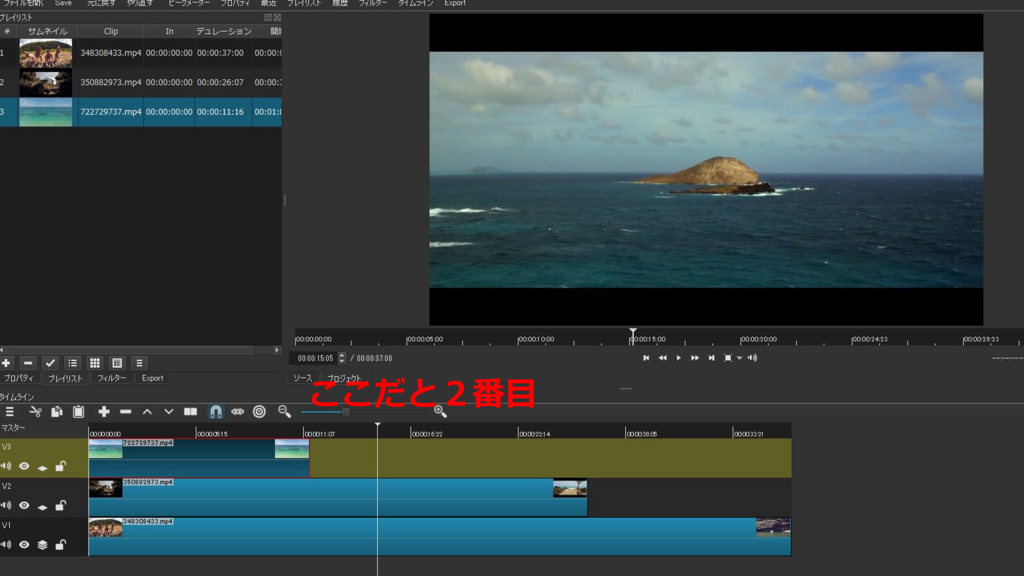Open the timeline hamburger menu
1024x576 pixels.
pyautogui.click(x=10, y=411)
